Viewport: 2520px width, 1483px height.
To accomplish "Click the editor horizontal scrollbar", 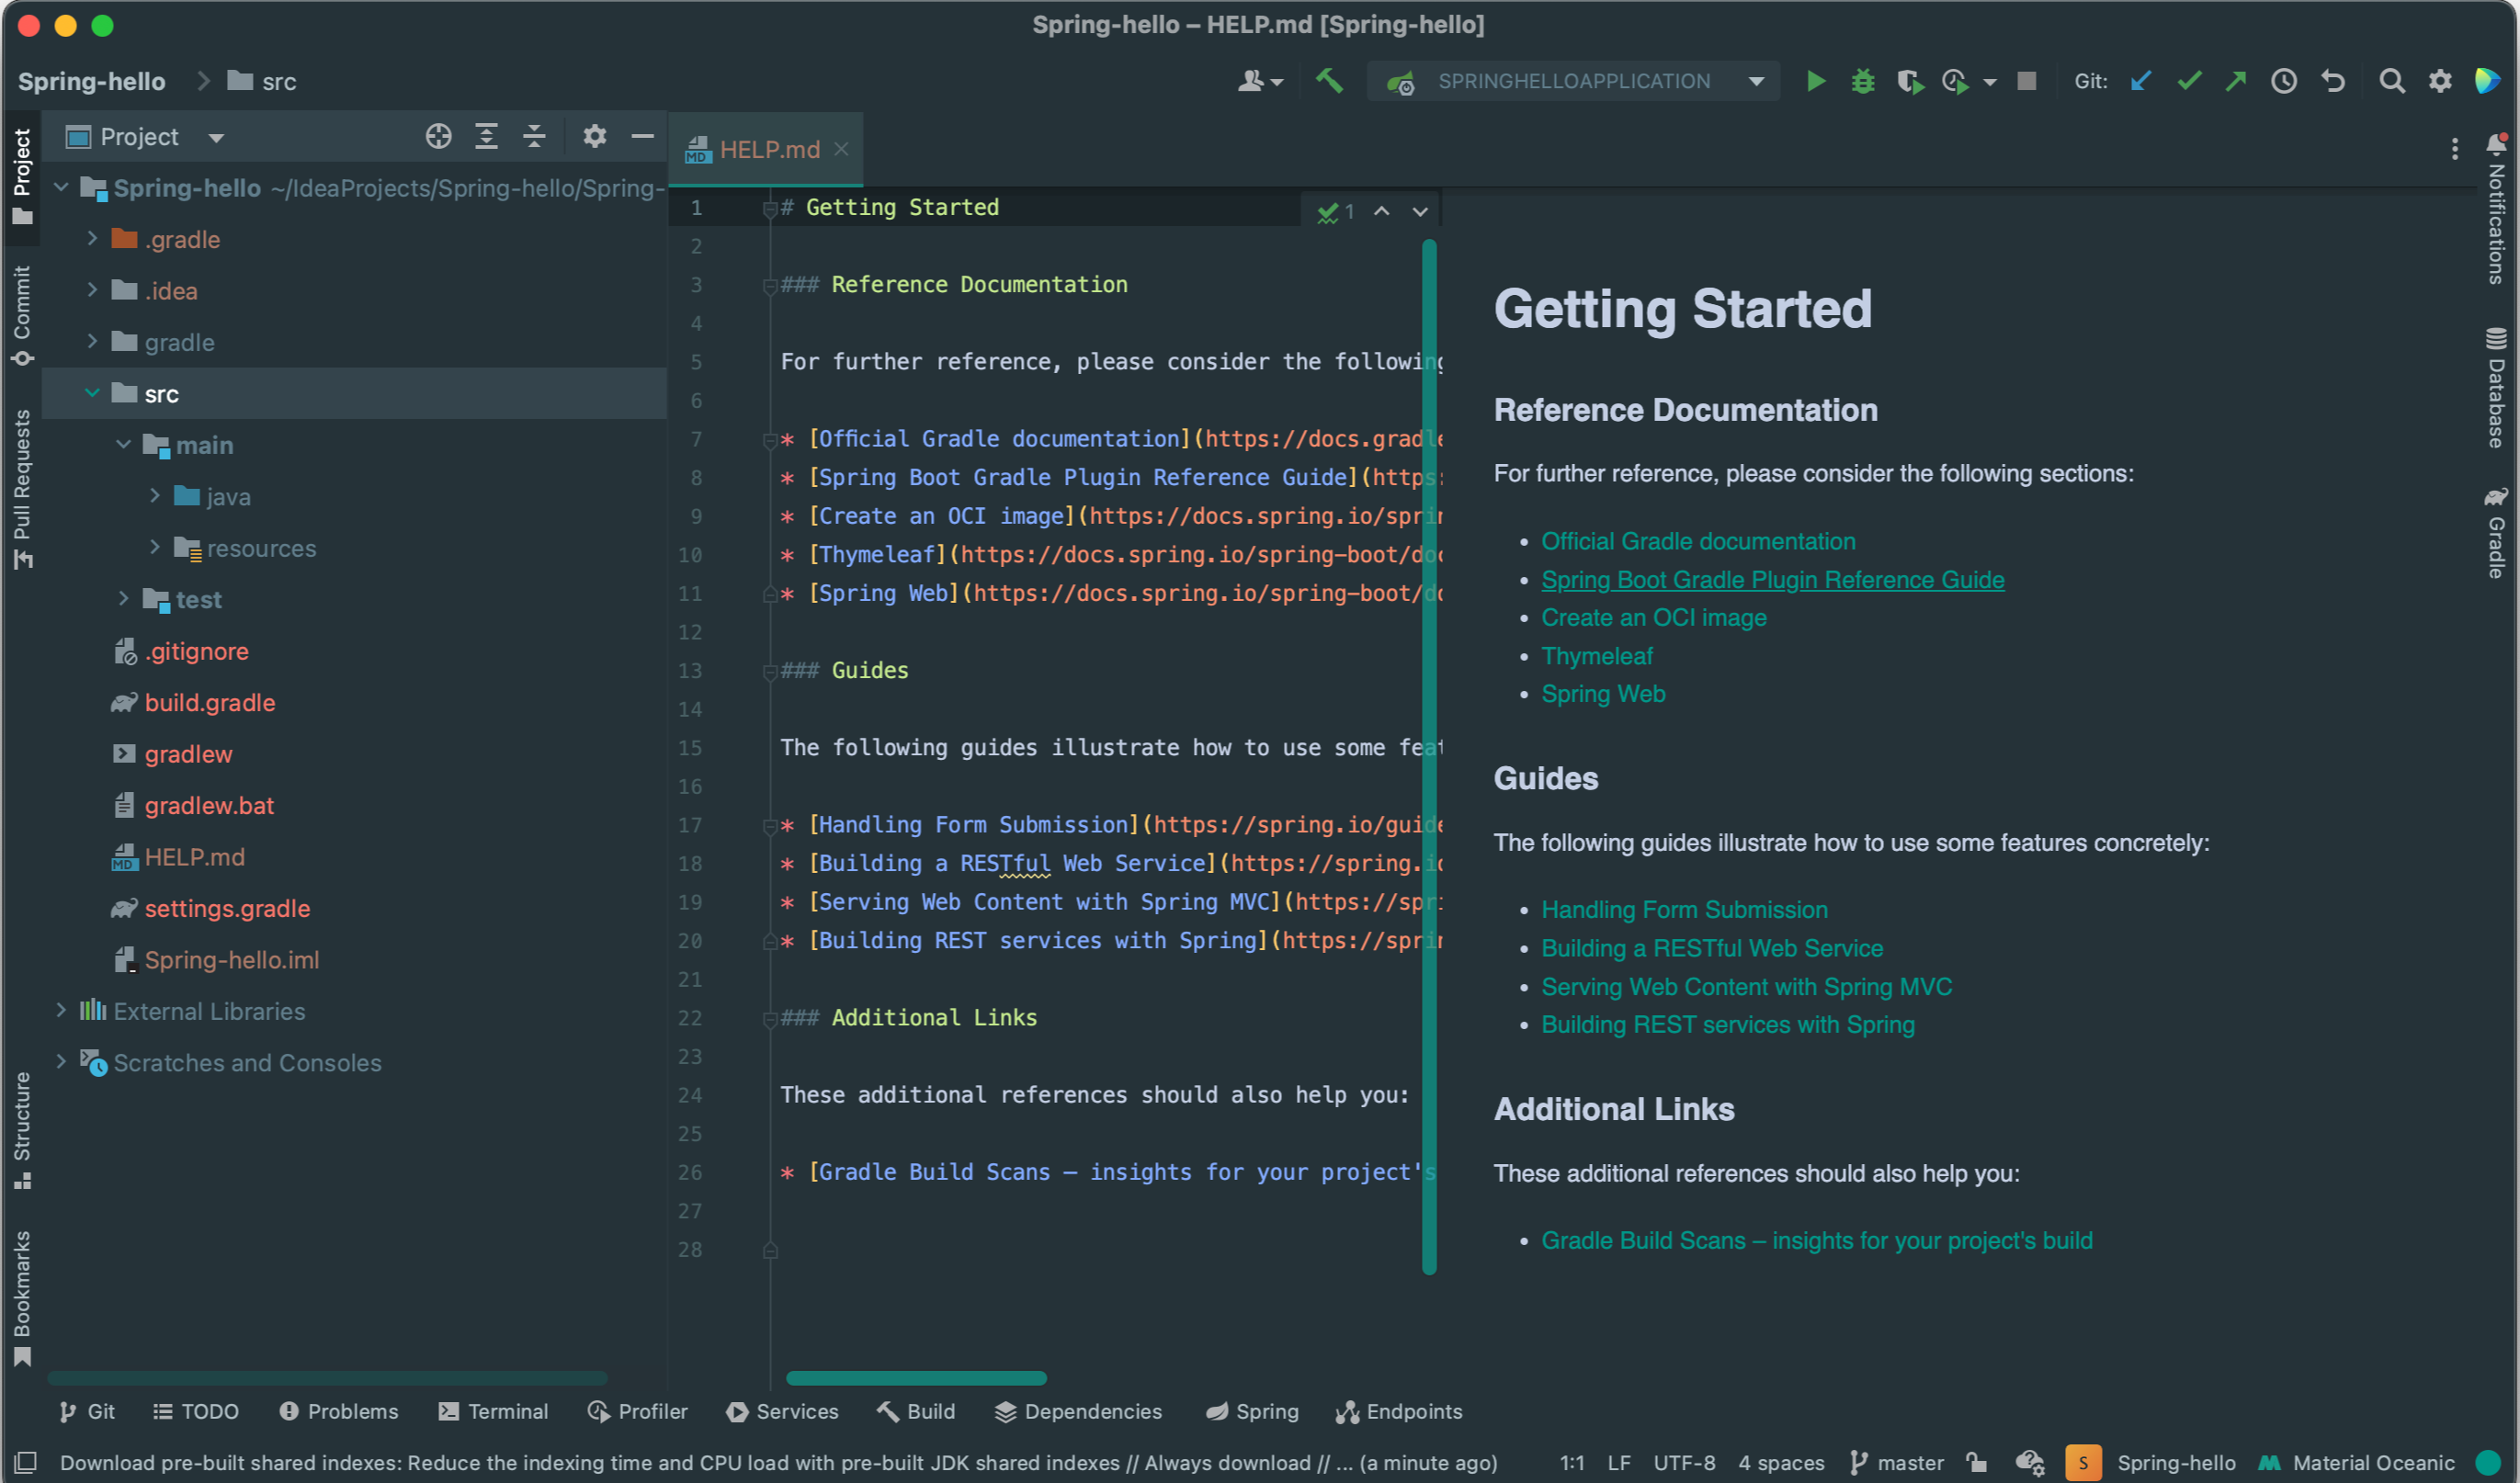I will coord(916,1378).
